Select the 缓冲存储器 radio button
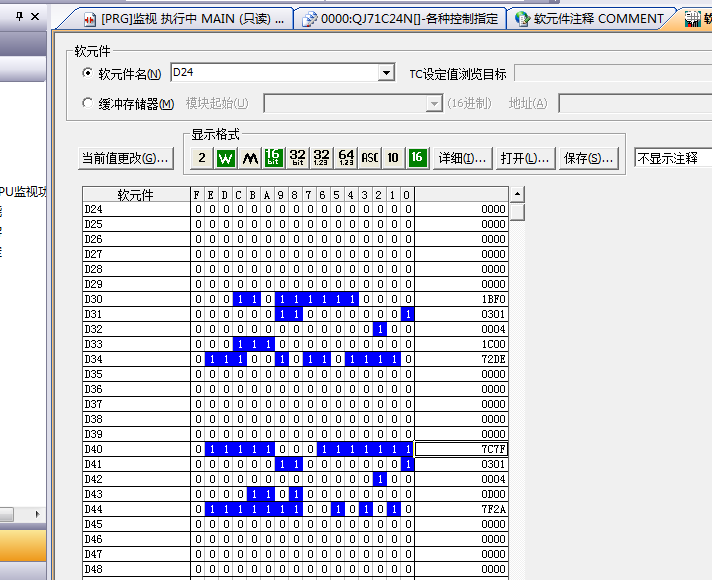The height and width of the screenshot is (580, 712). coord(87,104)
